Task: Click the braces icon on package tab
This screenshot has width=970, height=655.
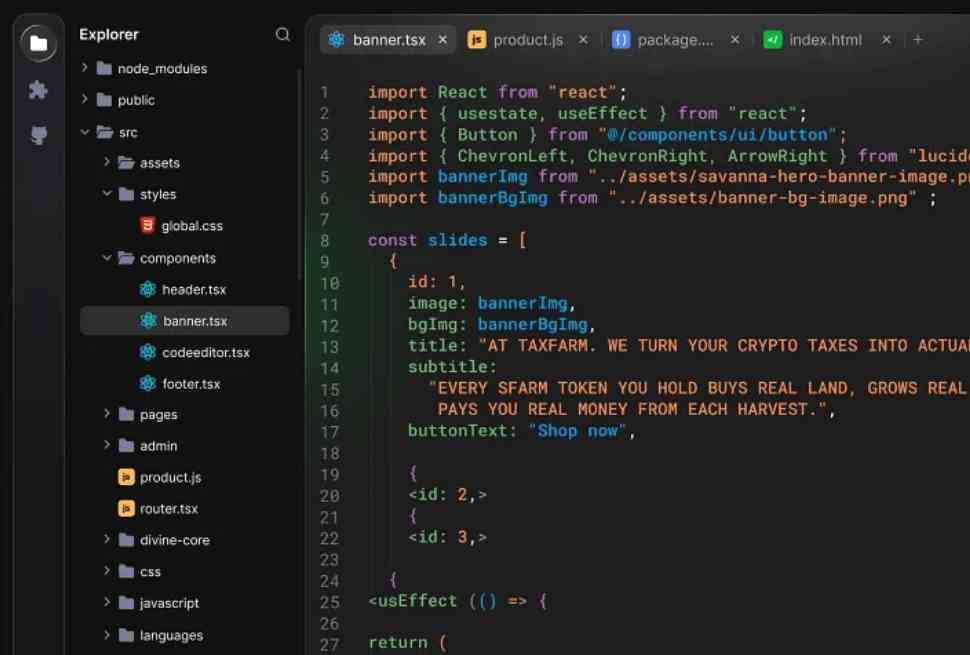Action: [x=620, y=40]
